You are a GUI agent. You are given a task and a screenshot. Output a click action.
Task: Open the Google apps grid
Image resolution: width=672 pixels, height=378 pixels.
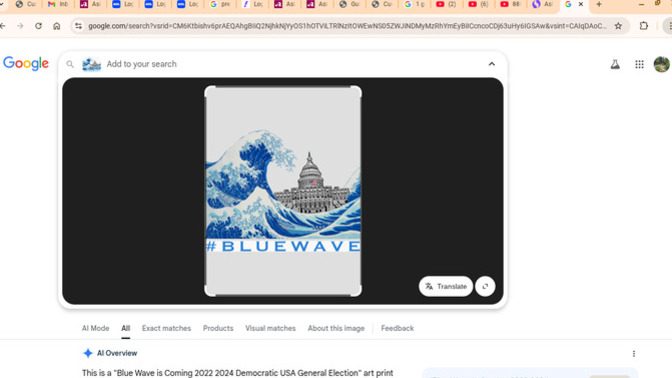(639, 64)
